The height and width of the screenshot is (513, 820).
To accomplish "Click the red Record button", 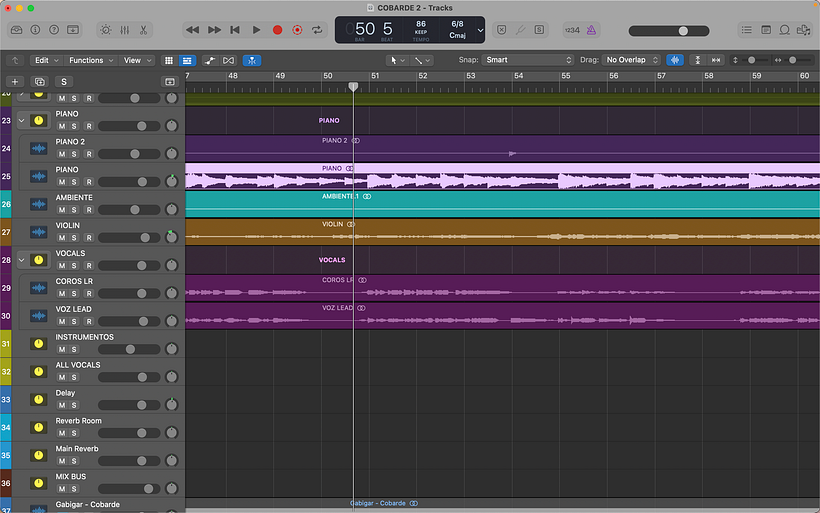I will coord(277,30).
